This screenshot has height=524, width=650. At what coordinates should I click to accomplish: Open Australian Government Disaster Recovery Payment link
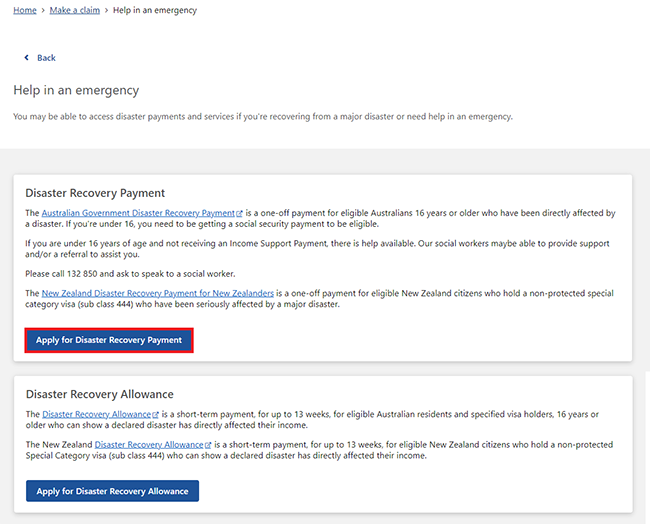[x=137, y=213]
